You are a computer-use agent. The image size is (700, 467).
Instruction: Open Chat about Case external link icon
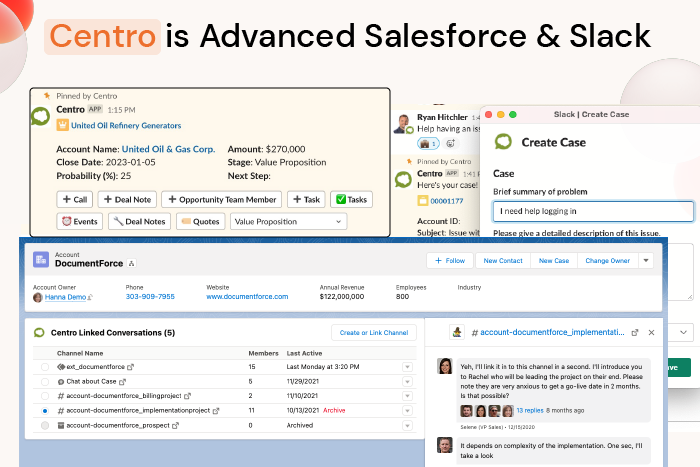coord(122,382)
